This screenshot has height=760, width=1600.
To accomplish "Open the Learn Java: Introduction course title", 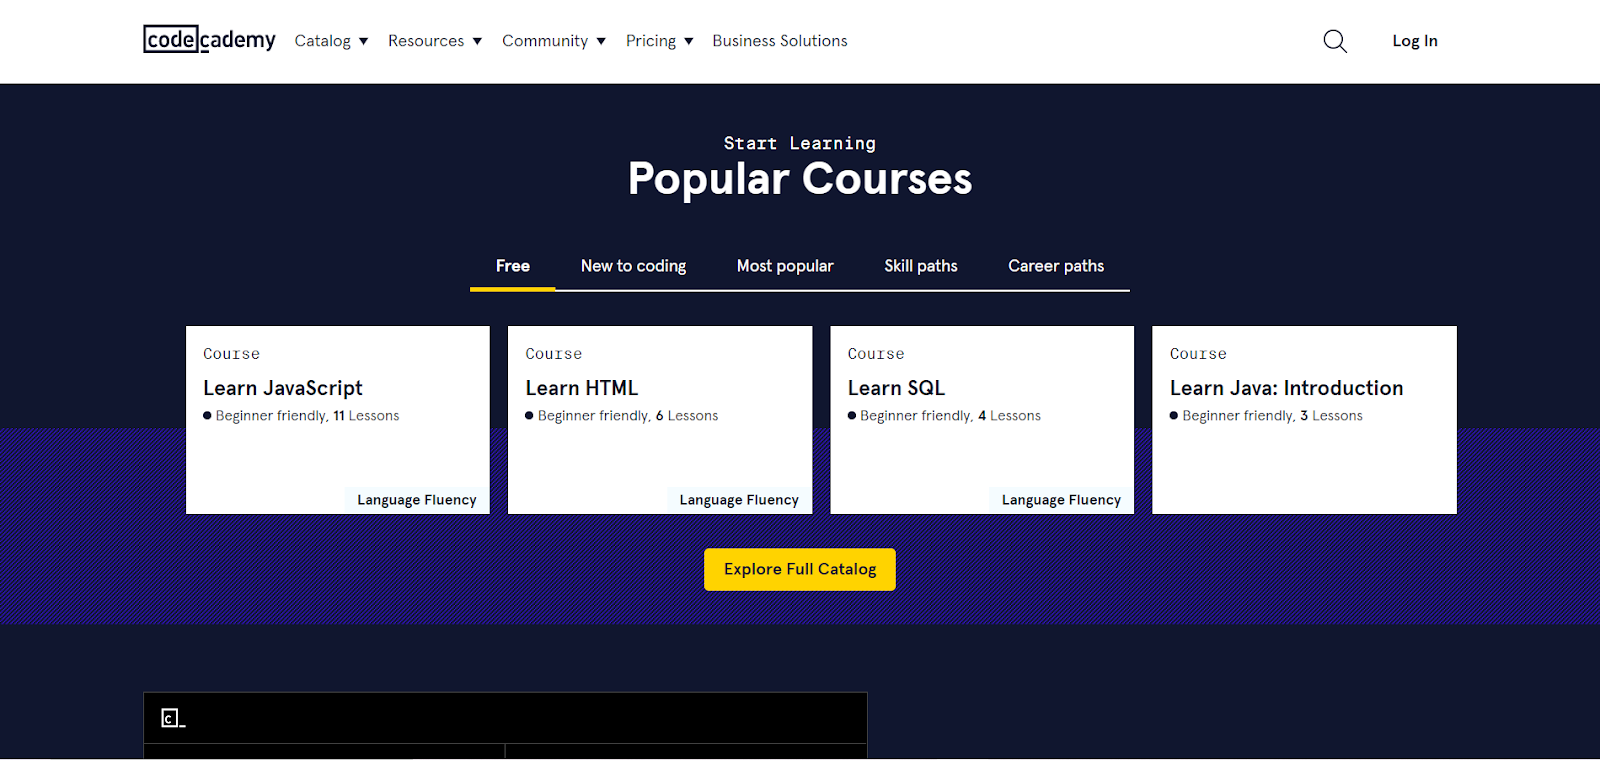I will 1287,388.
